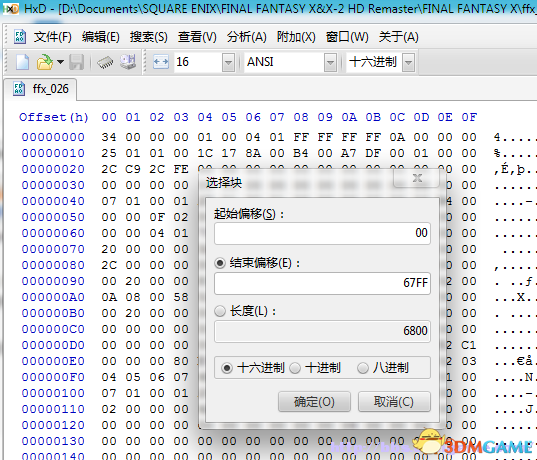The image size is (537, 460).
Task: Close the 选择块 dialog
Action: pyautogui.click(x=417, y=178)
